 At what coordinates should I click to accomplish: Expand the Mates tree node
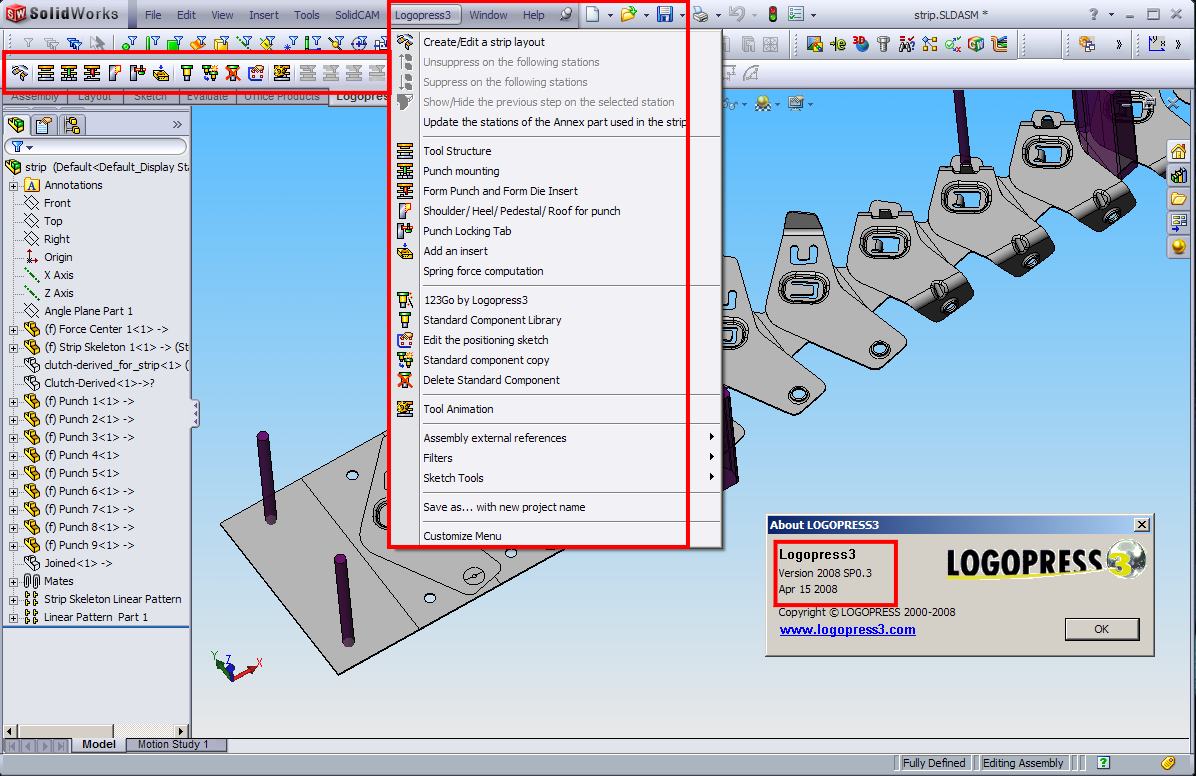coord(13,581)
